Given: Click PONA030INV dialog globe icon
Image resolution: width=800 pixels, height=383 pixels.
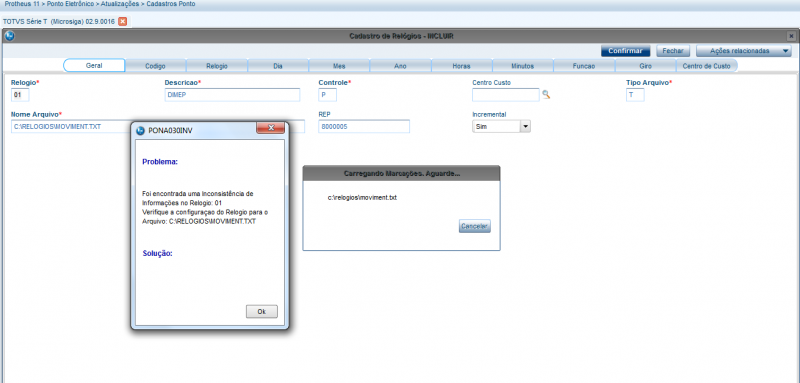Looking at the screenshot, I should coord(140,131).
